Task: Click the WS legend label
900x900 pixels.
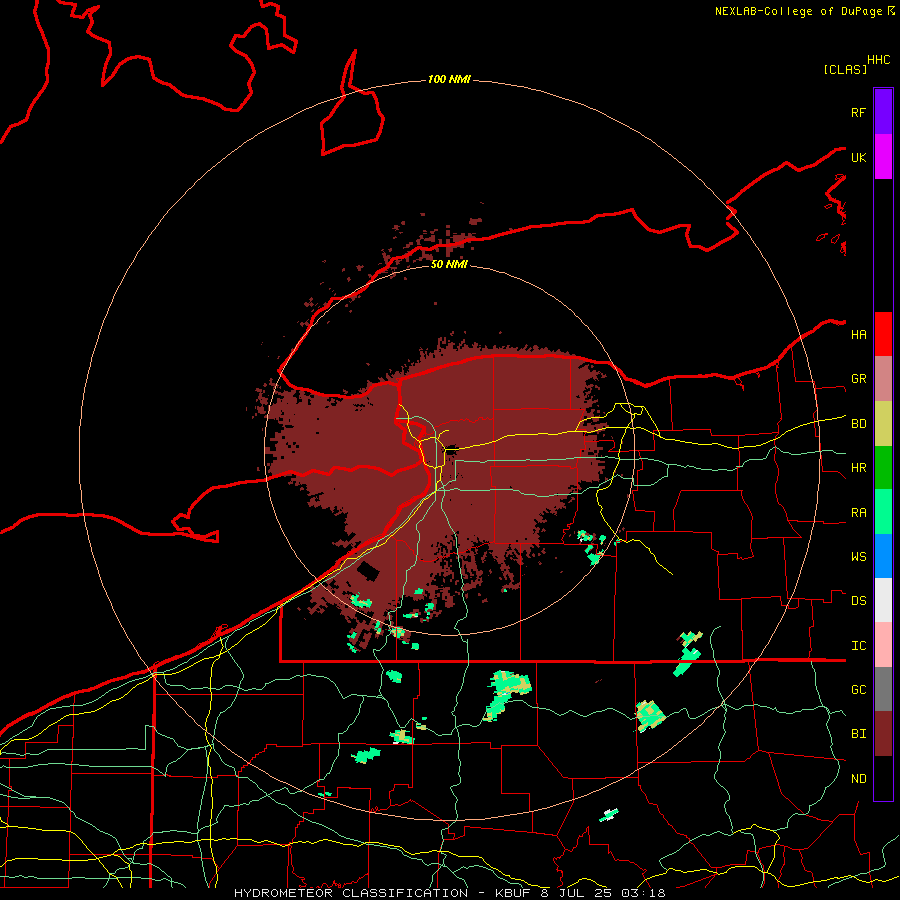Action: [x=858, y=556]
